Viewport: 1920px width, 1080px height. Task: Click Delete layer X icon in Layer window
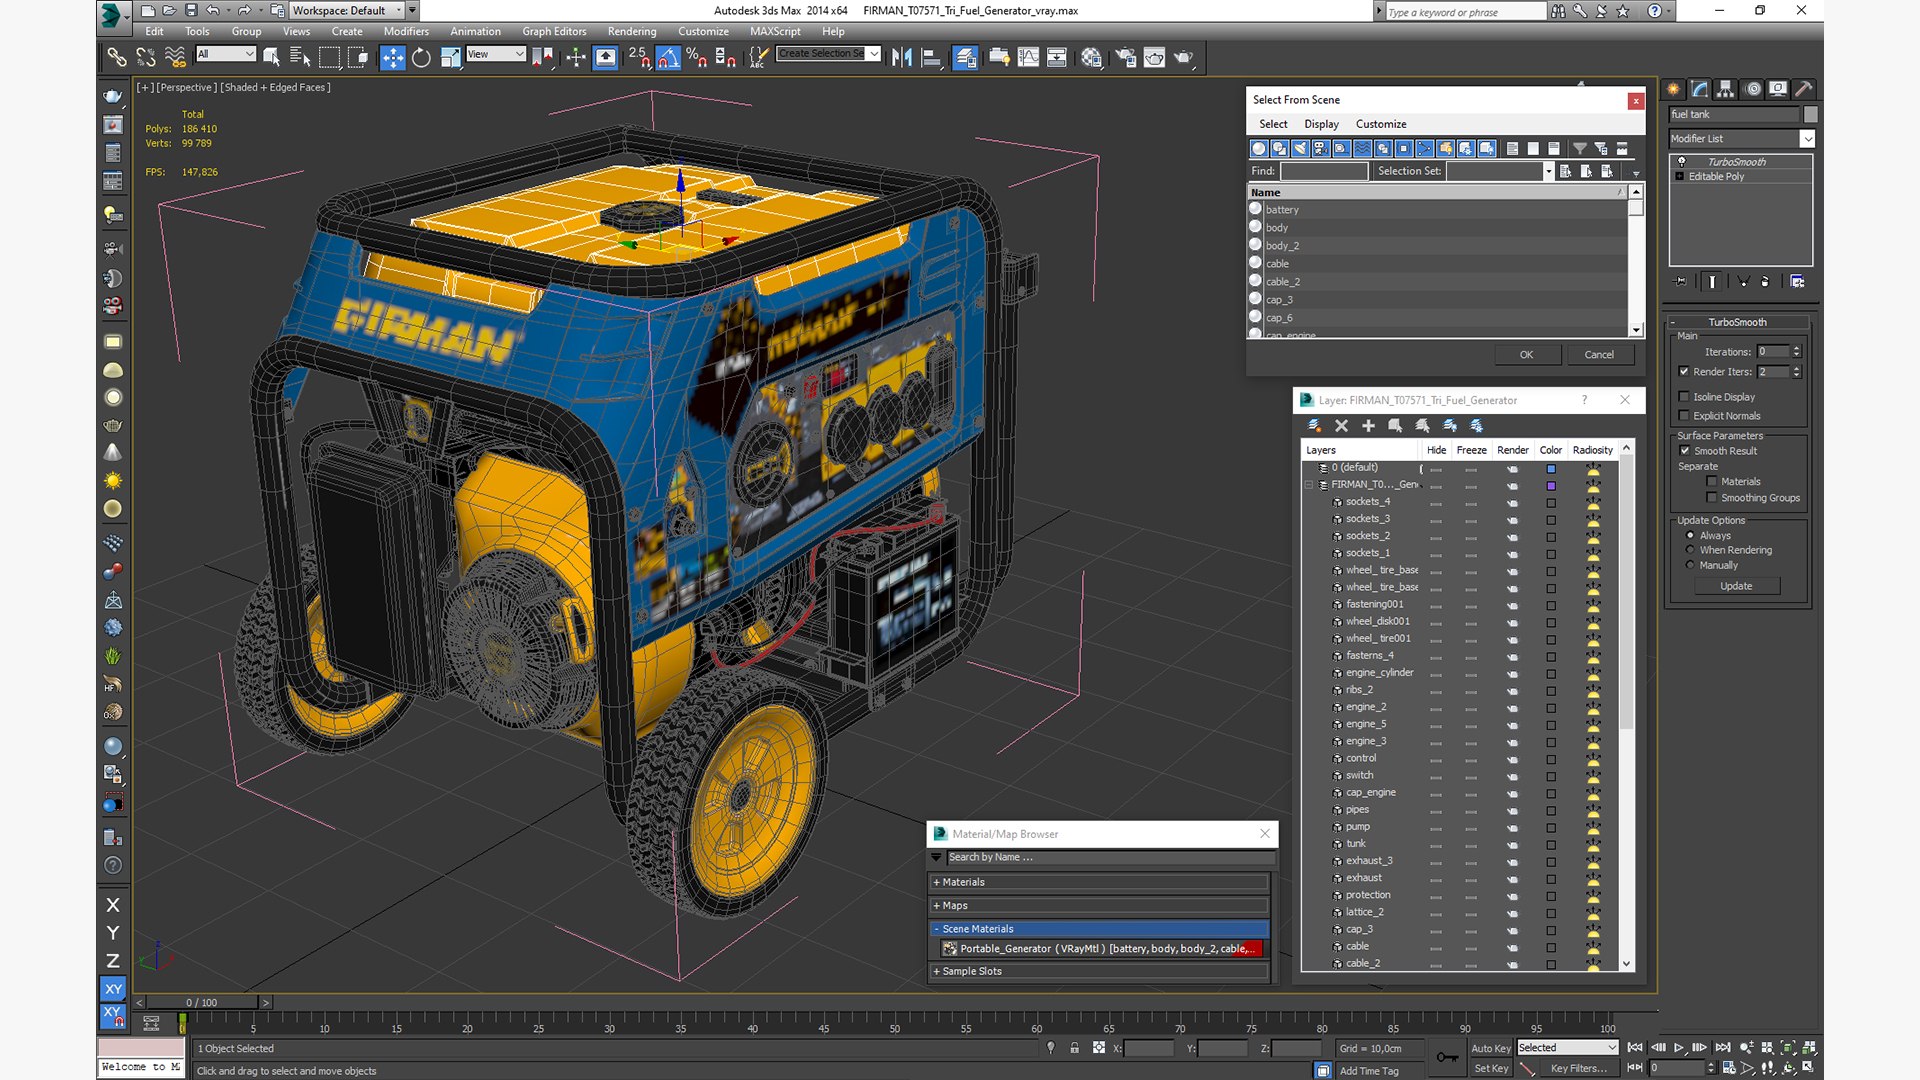(x=1342, y=426)
